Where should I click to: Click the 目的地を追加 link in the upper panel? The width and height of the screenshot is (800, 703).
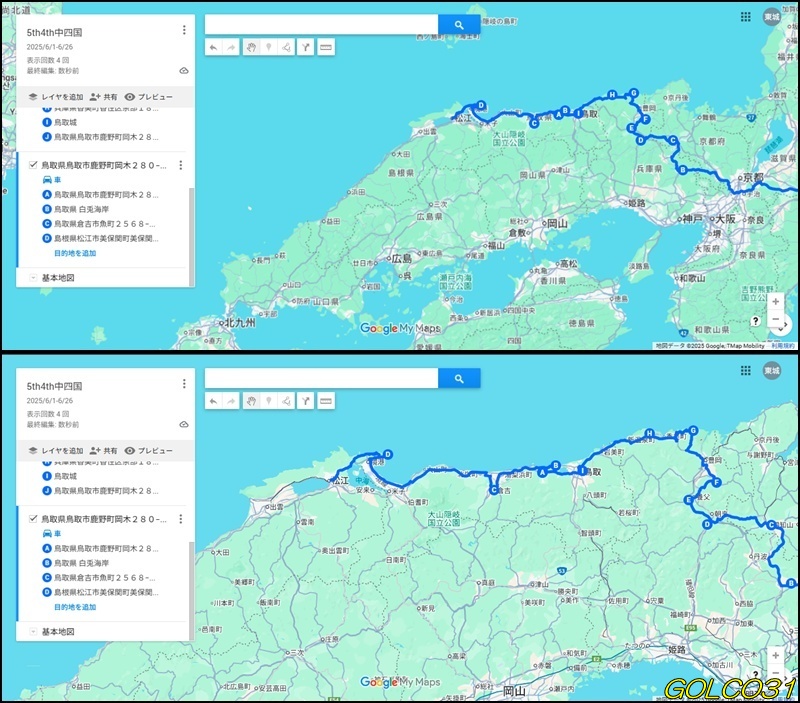(75, 253)
